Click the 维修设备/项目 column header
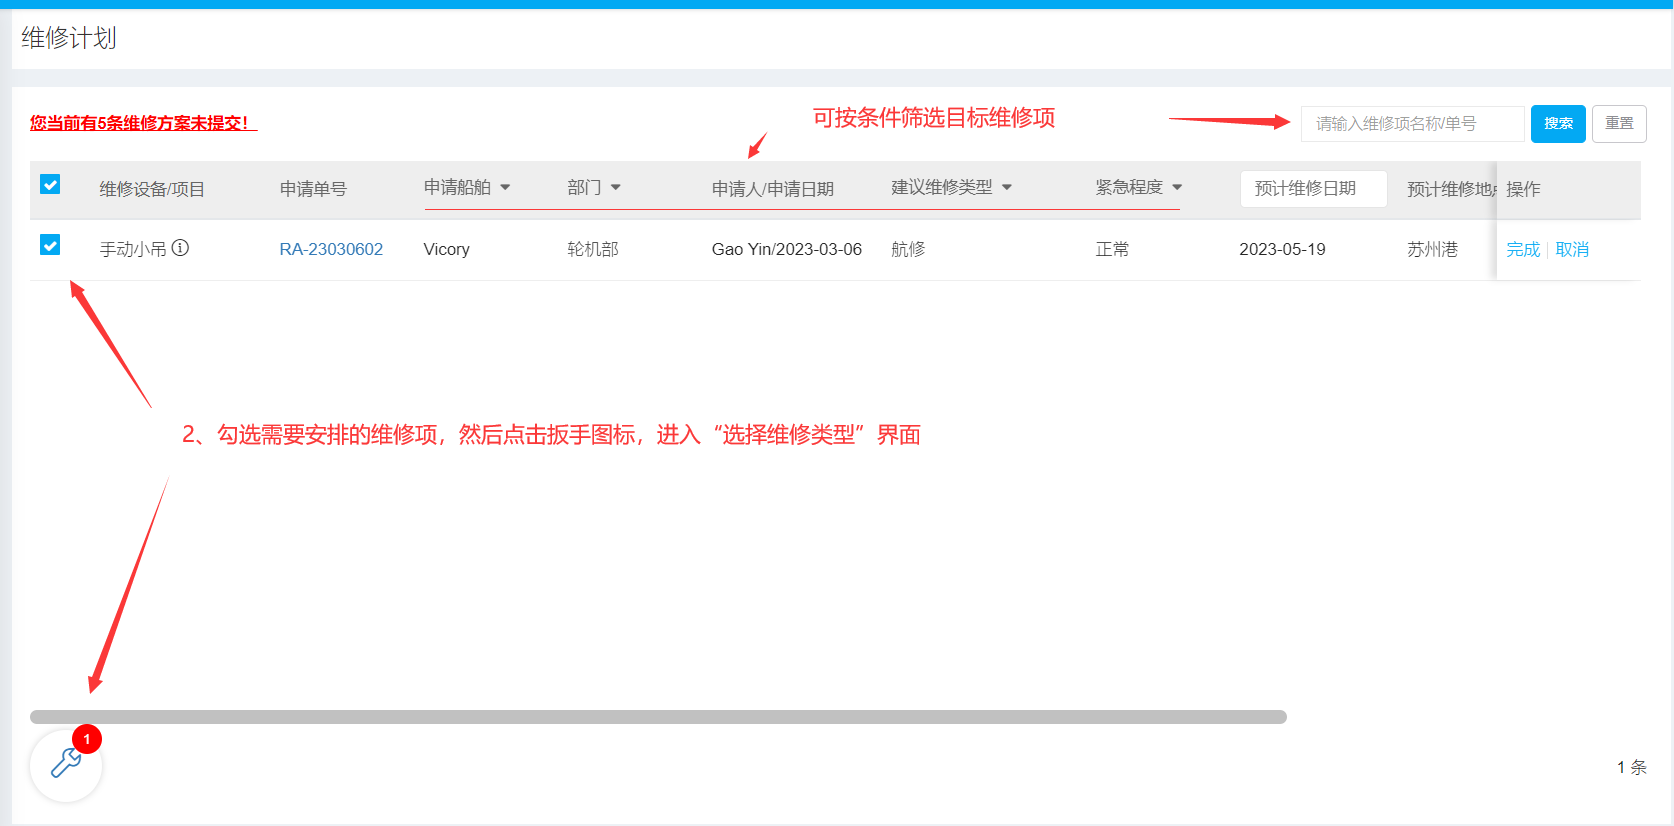 pos(152,189)
